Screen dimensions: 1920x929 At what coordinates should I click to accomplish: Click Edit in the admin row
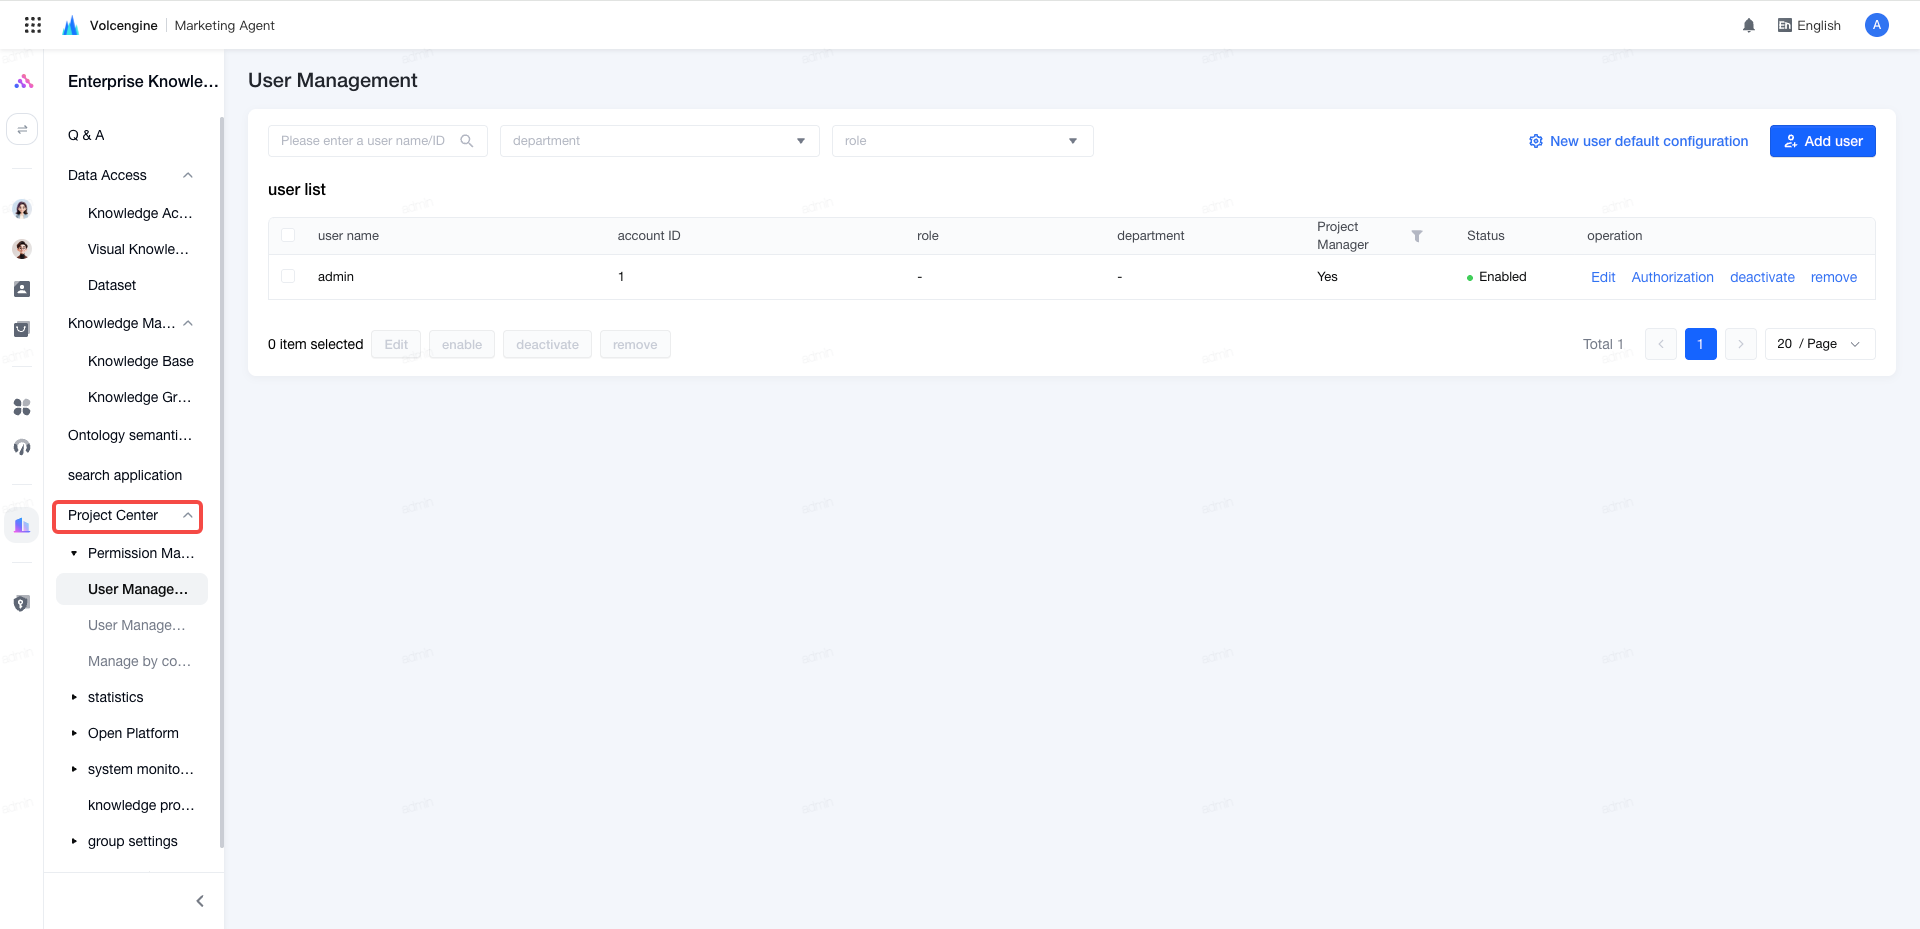[1603, 277]
